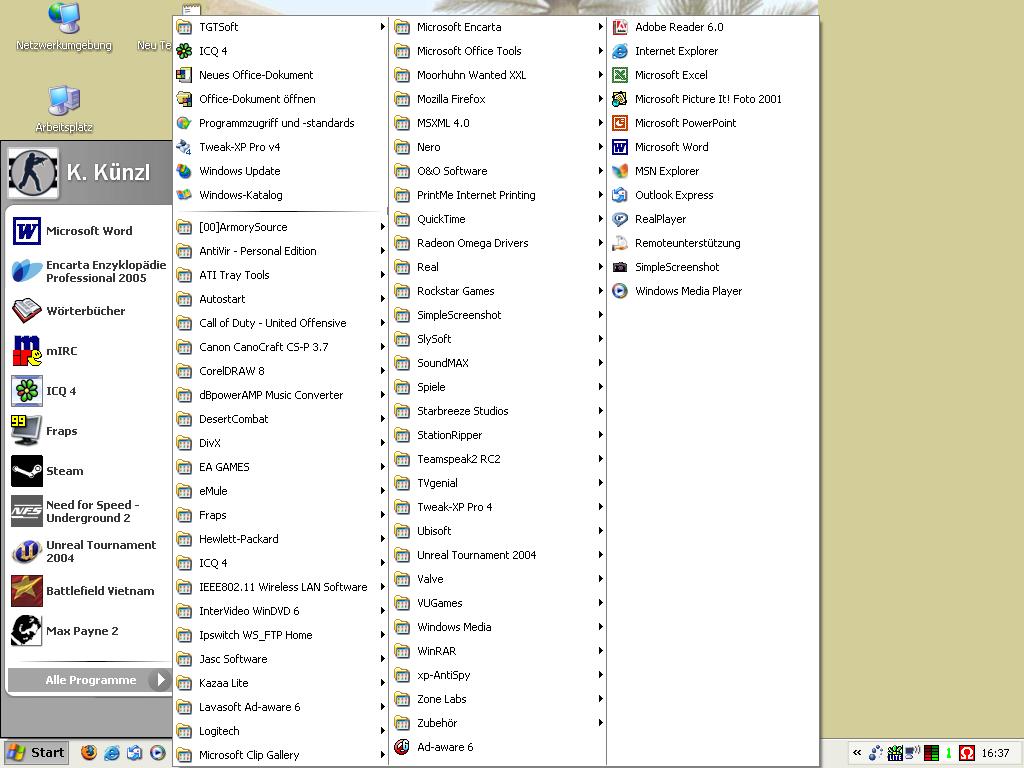1024x768 pixels.
Task: Expand the TGTSoft folder submenu
Action: (x=281, y=27)
